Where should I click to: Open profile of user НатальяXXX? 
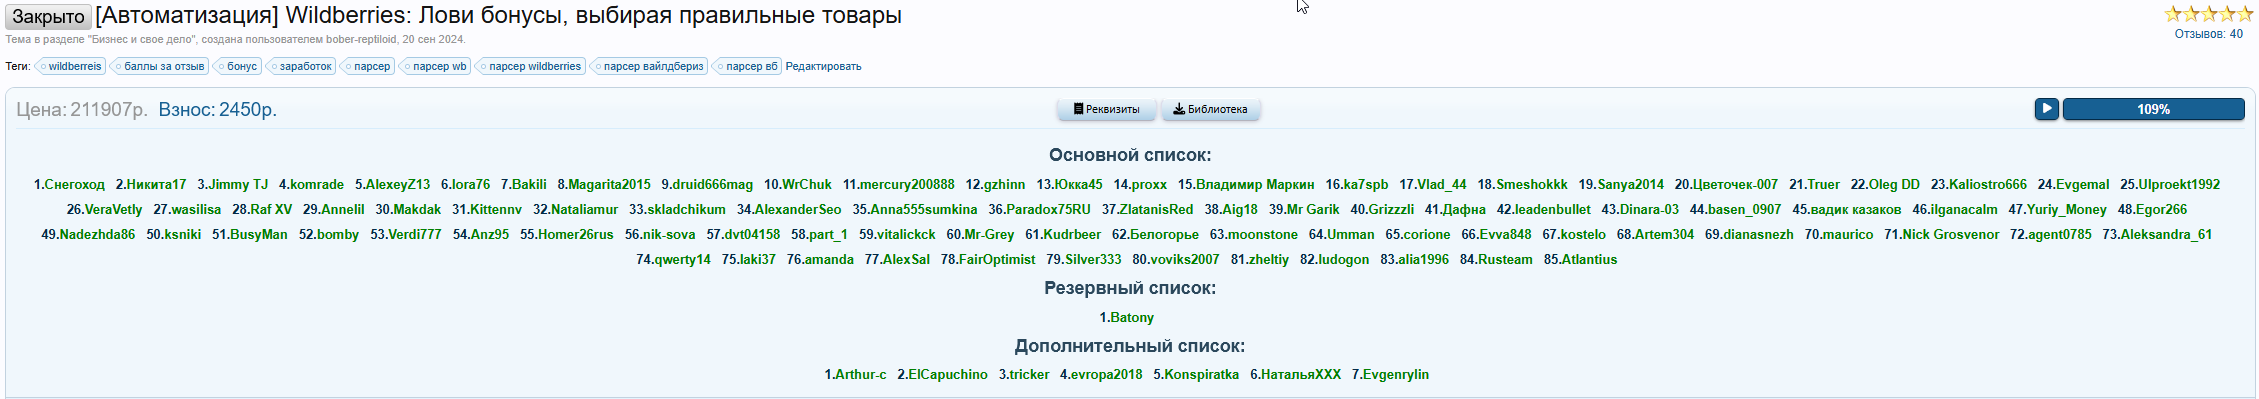point(1301,374)
